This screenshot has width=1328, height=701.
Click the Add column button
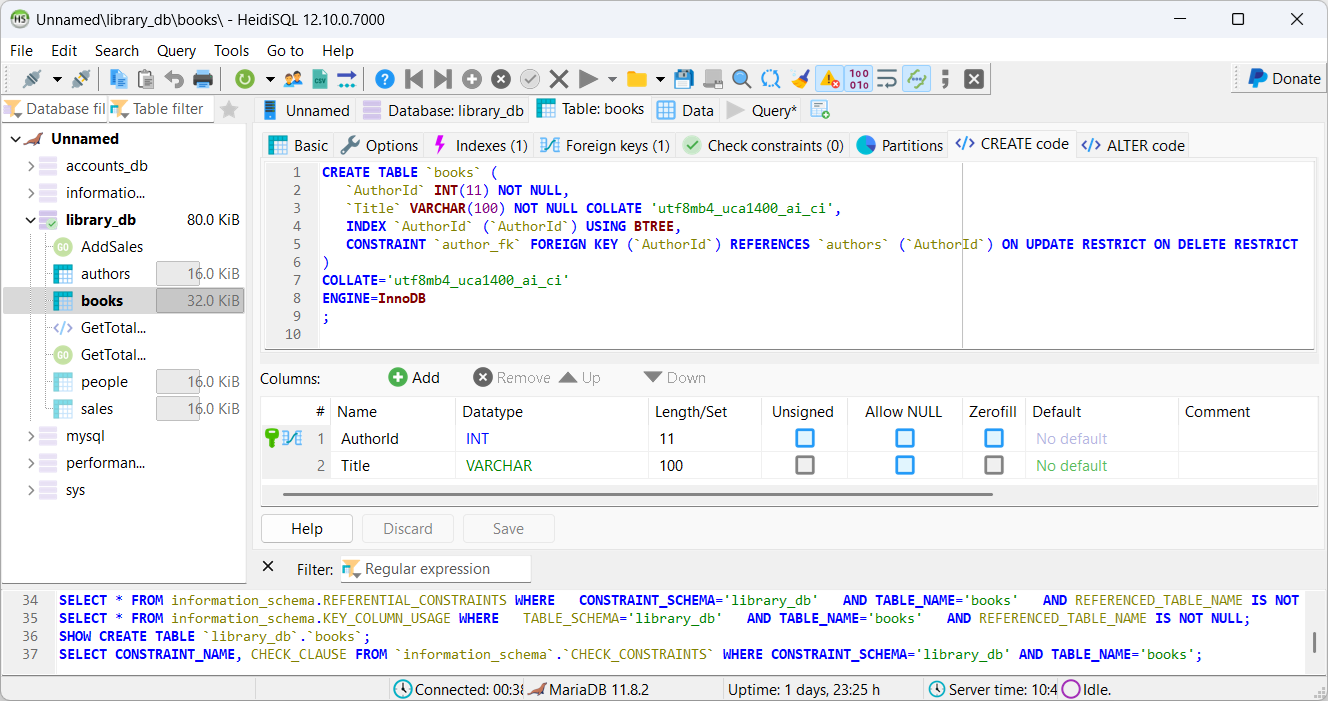(x=414, y=377)
